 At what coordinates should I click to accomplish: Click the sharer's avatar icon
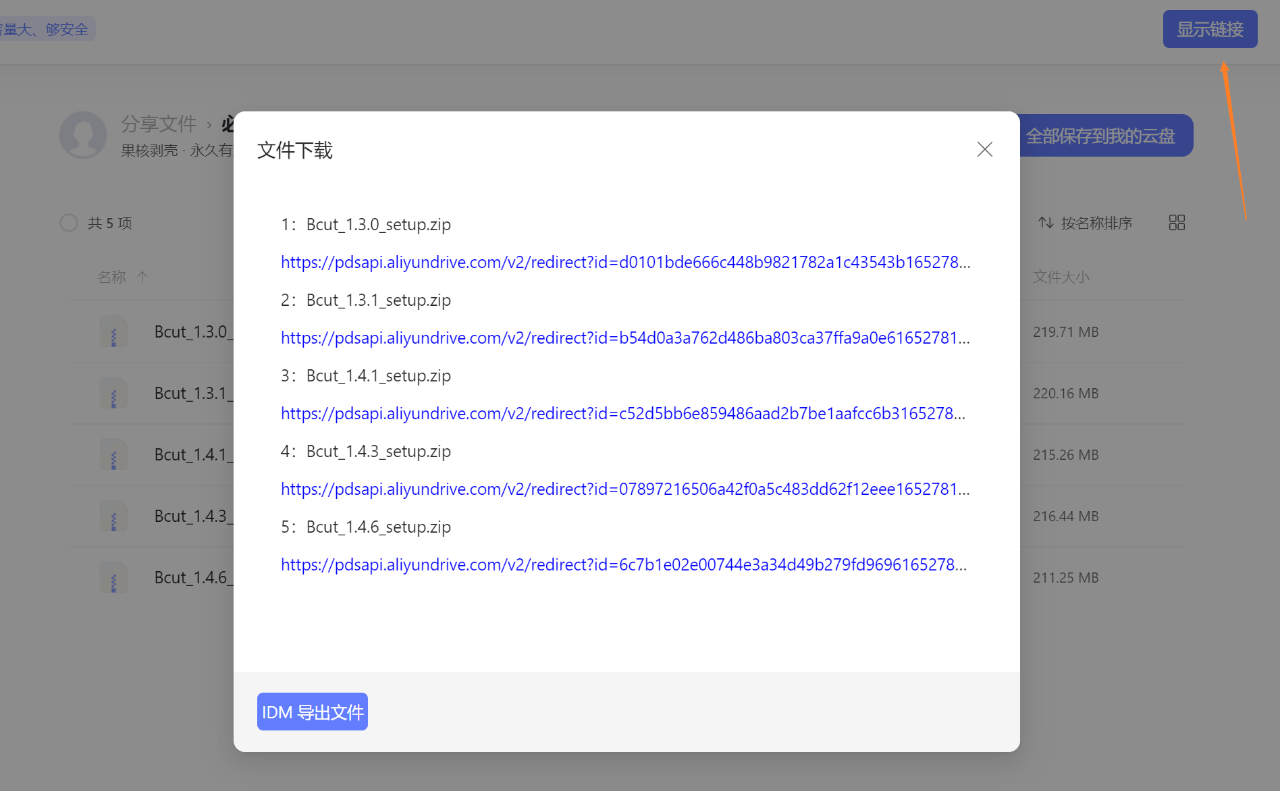[83, 135]
